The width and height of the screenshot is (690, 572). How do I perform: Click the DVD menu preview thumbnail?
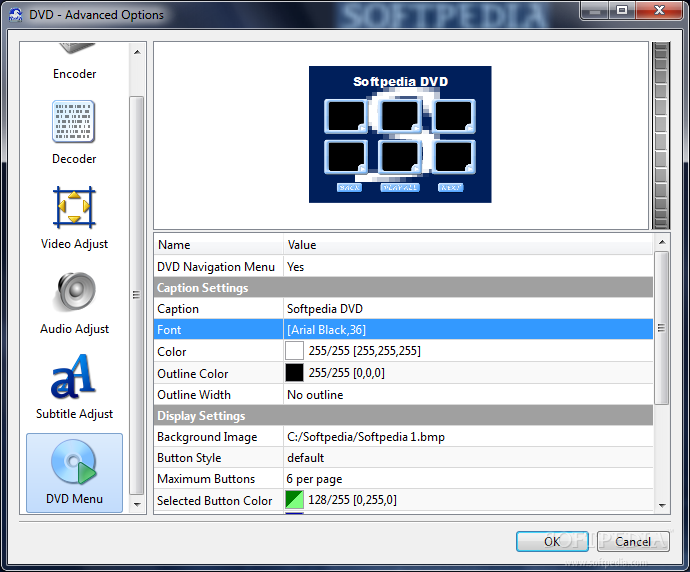click(400, 134)
